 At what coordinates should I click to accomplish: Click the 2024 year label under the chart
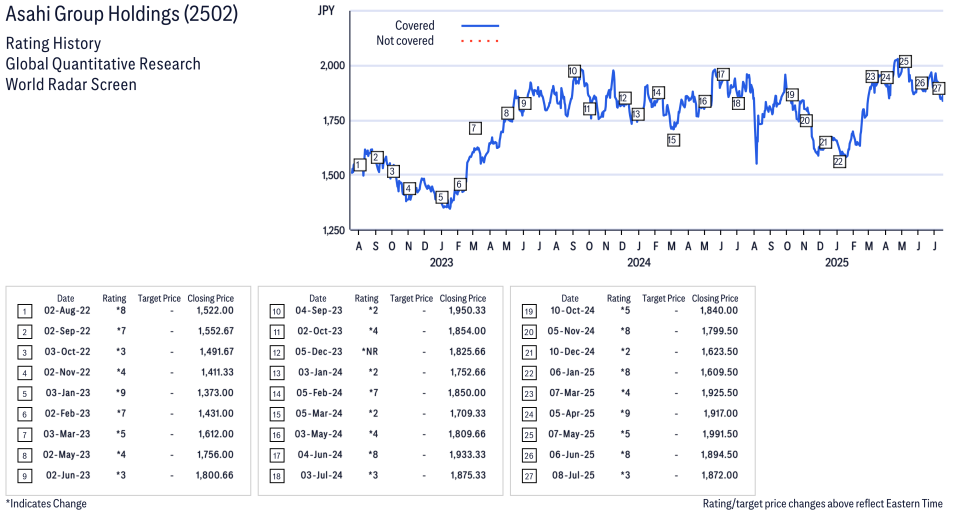[x=639, y=262]
